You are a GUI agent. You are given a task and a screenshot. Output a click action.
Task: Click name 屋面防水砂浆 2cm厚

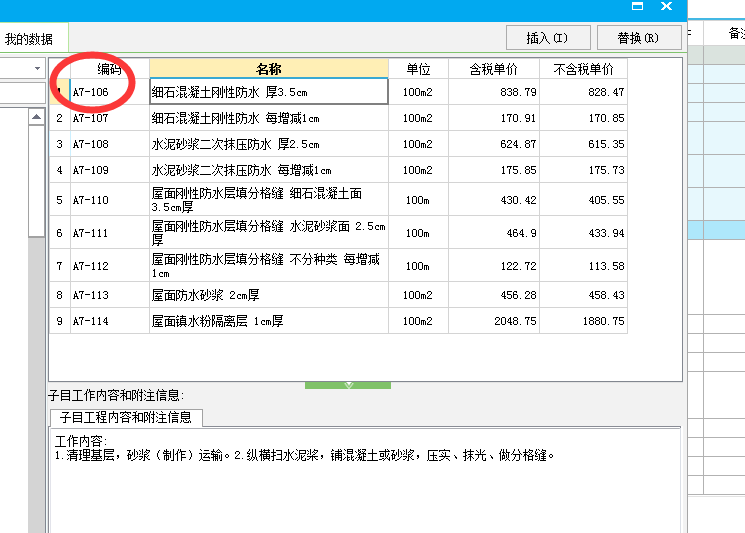pyautogui.click(x=269, y=295)
